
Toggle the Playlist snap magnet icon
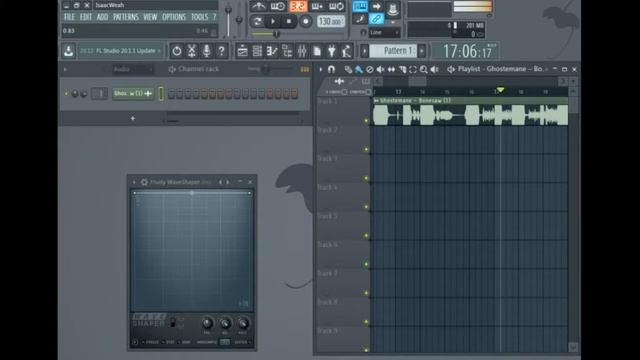click(331, 69)
